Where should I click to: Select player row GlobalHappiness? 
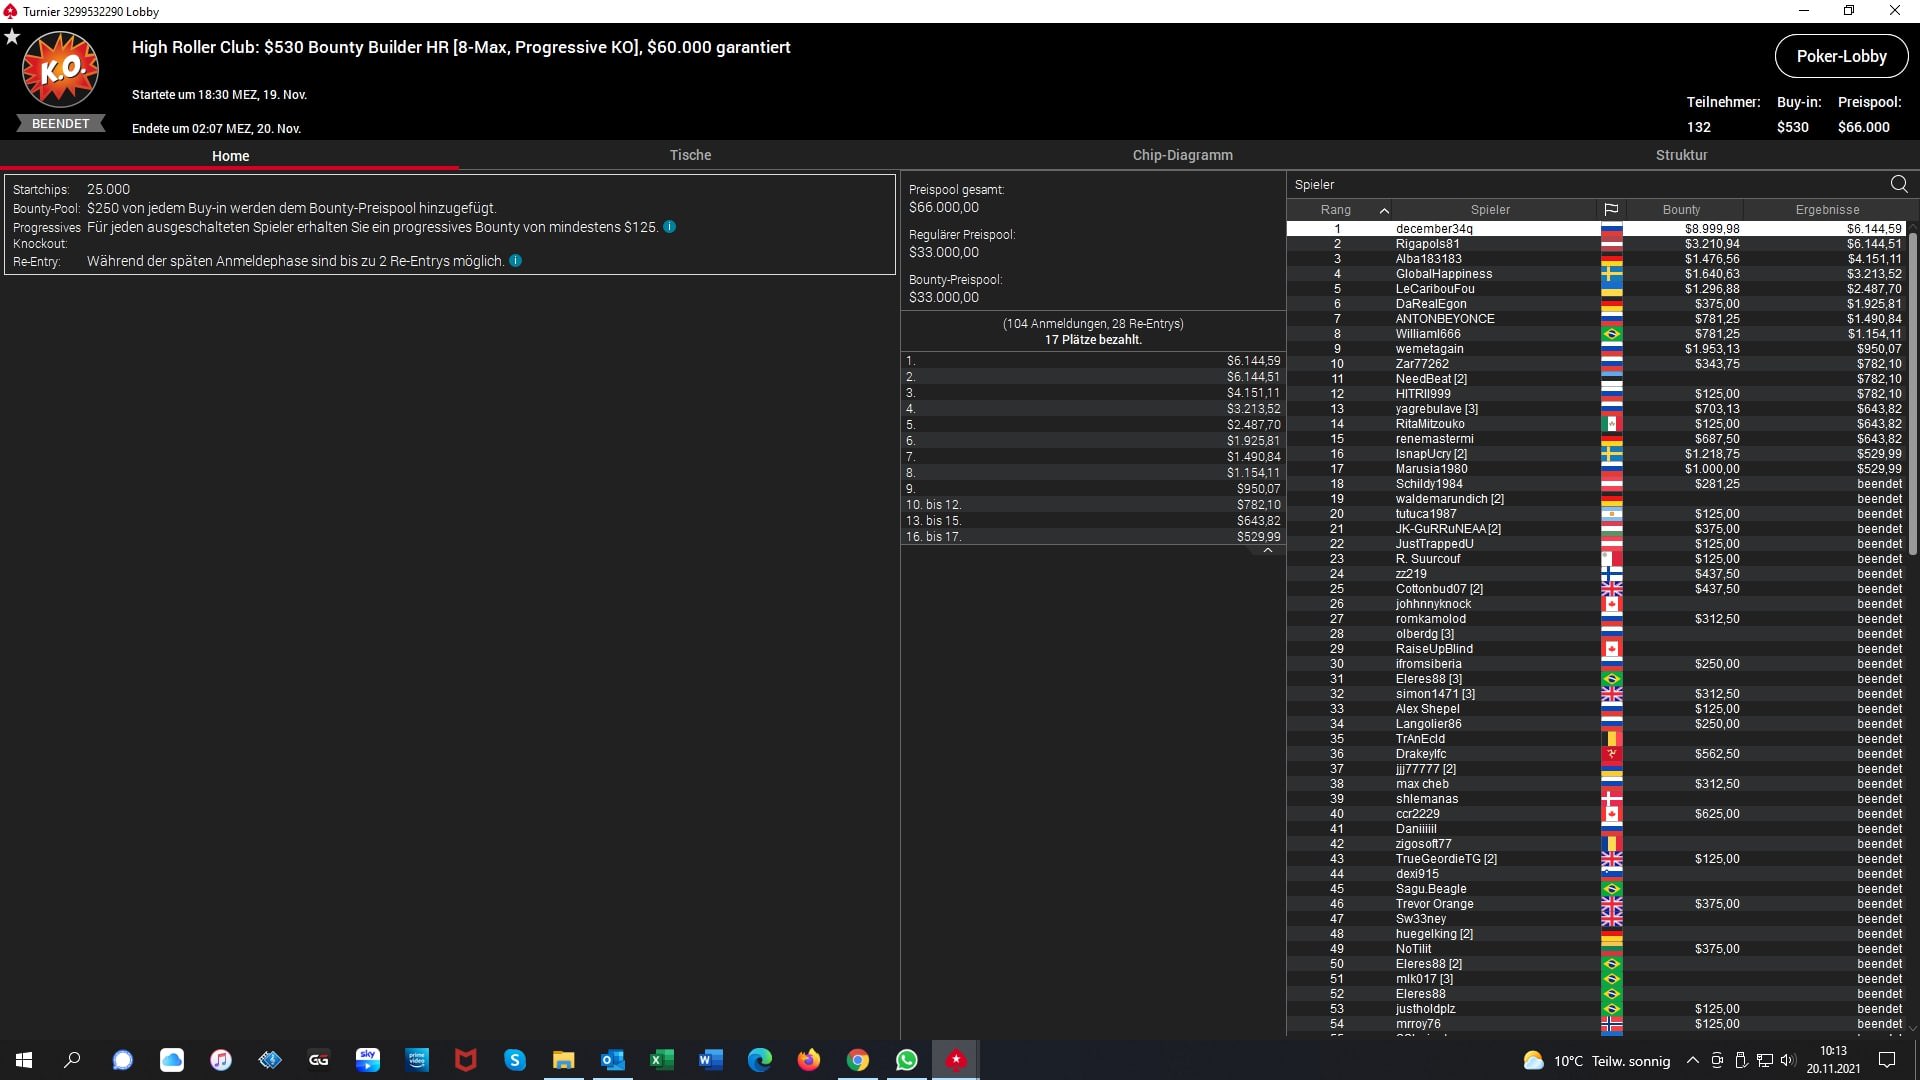[1597, 274]
